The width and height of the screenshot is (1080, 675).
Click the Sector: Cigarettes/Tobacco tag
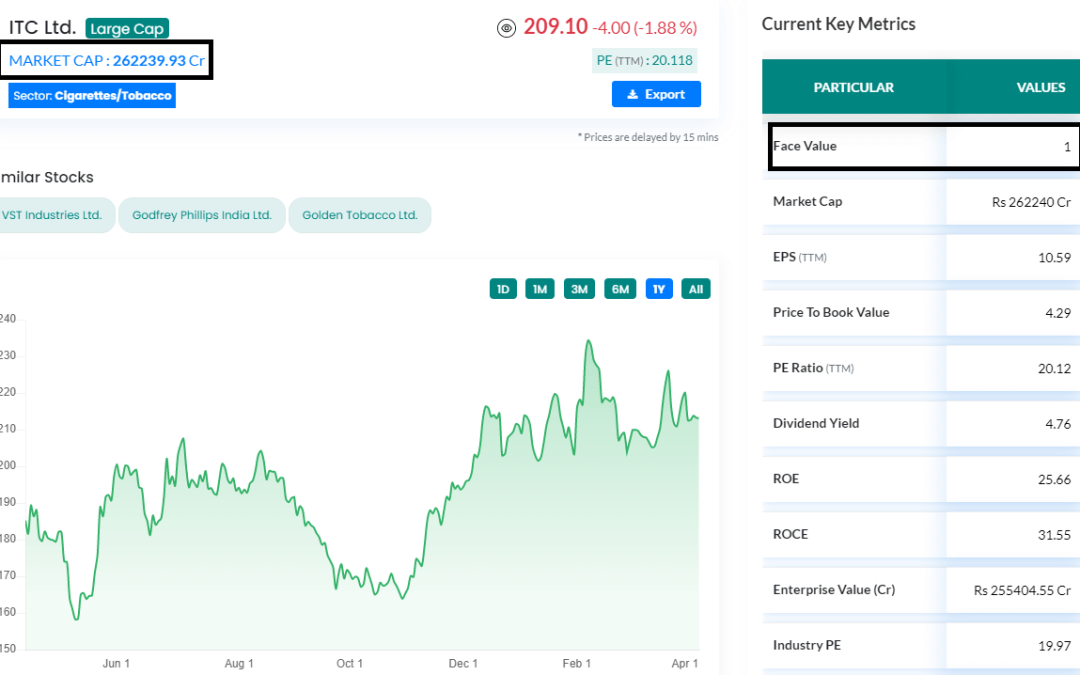click(92, 96)
